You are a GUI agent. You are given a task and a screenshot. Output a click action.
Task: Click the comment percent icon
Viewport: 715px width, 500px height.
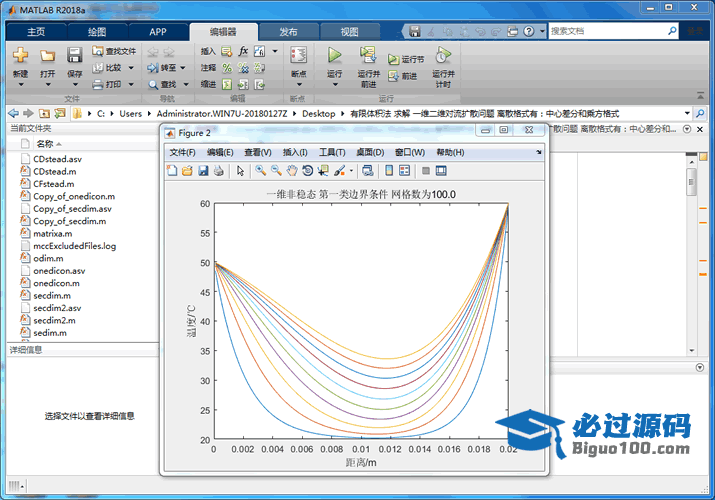(x=227, y=68)
